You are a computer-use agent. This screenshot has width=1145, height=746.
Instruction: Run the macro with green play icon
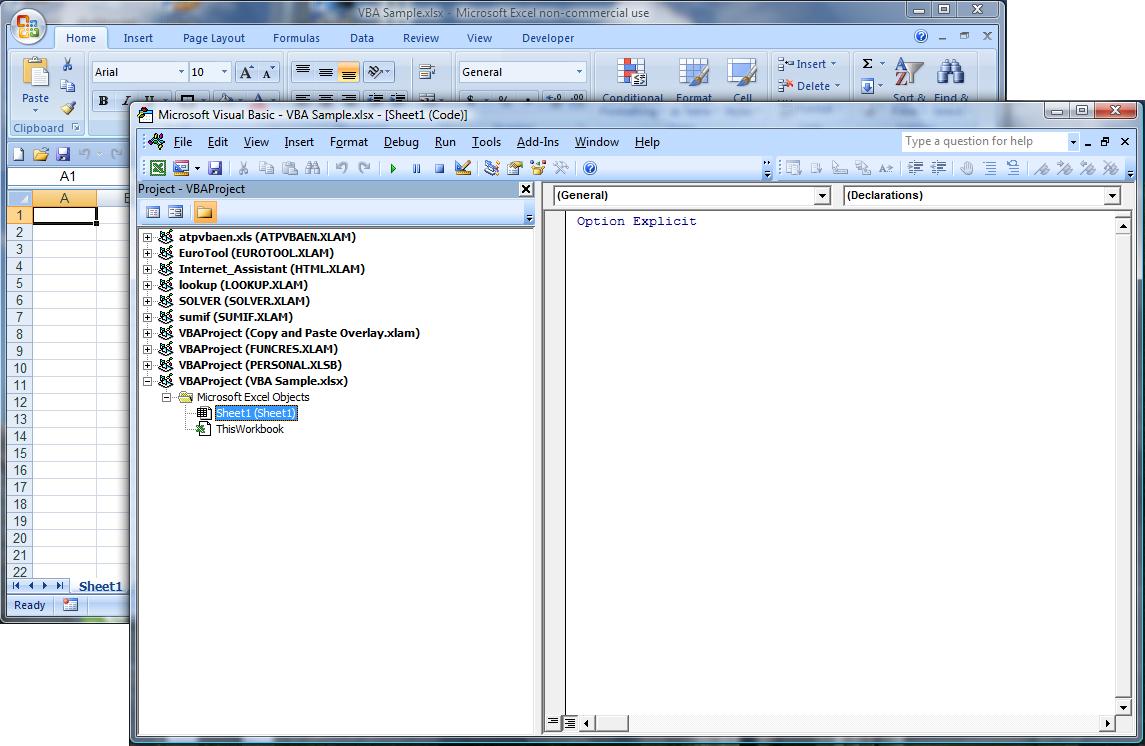[393, 169]
